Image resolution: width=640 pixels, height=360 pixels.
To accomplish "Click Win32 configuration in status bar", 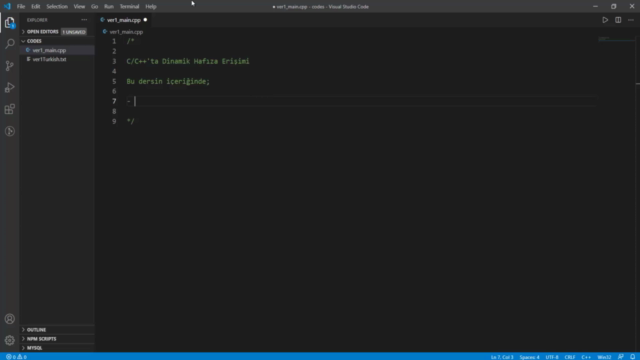I will click(x=604, y=357).
